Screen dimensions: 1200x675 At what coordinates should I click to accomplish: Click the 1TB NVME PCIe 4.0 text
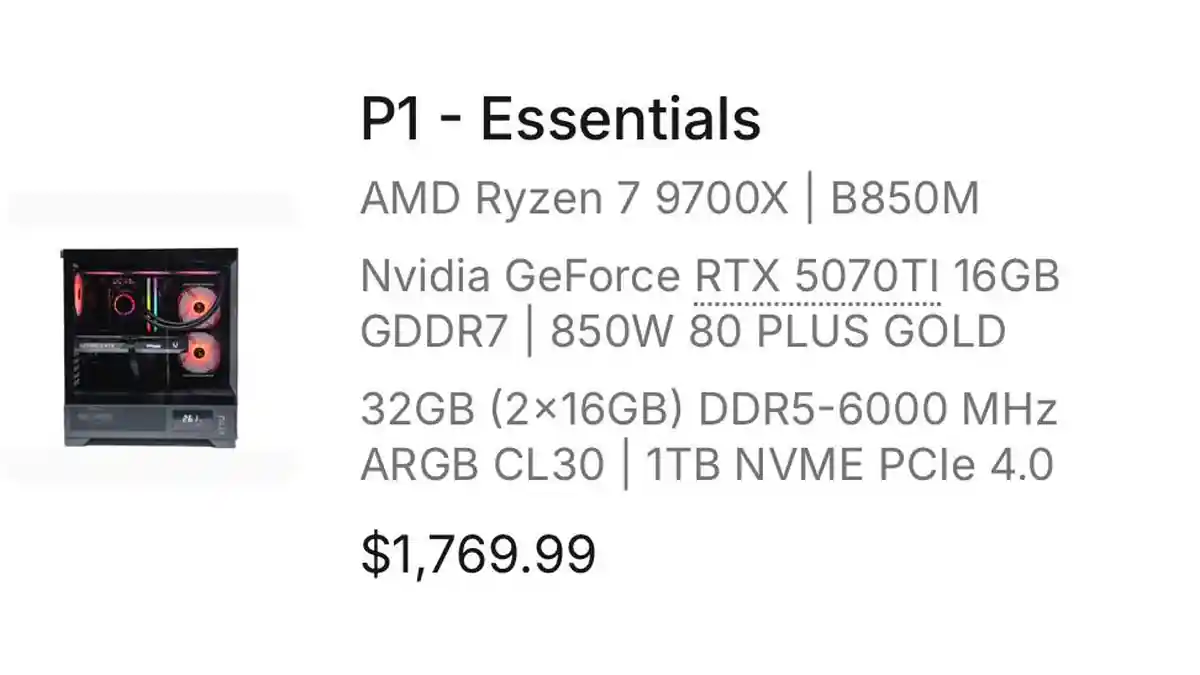[849, 465]
